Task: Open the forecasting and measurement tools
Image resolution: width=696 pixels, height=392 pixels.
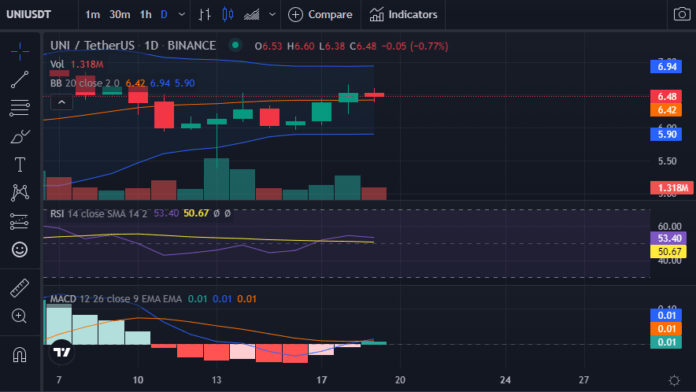Action: (x=20, y=221)
